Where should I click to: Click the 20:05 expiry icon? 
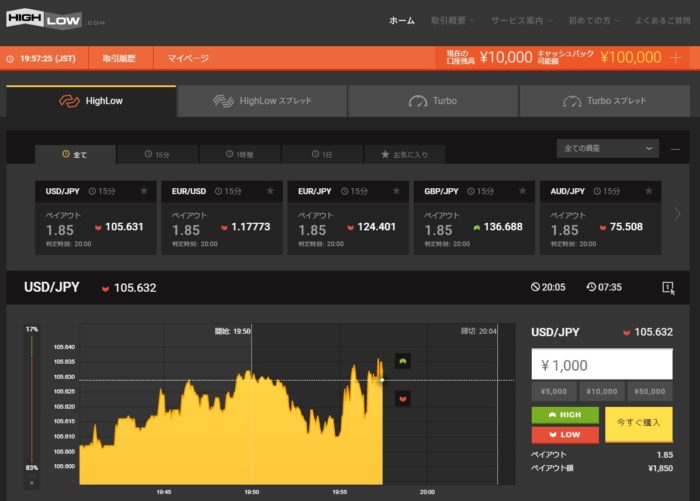[535, 287]
